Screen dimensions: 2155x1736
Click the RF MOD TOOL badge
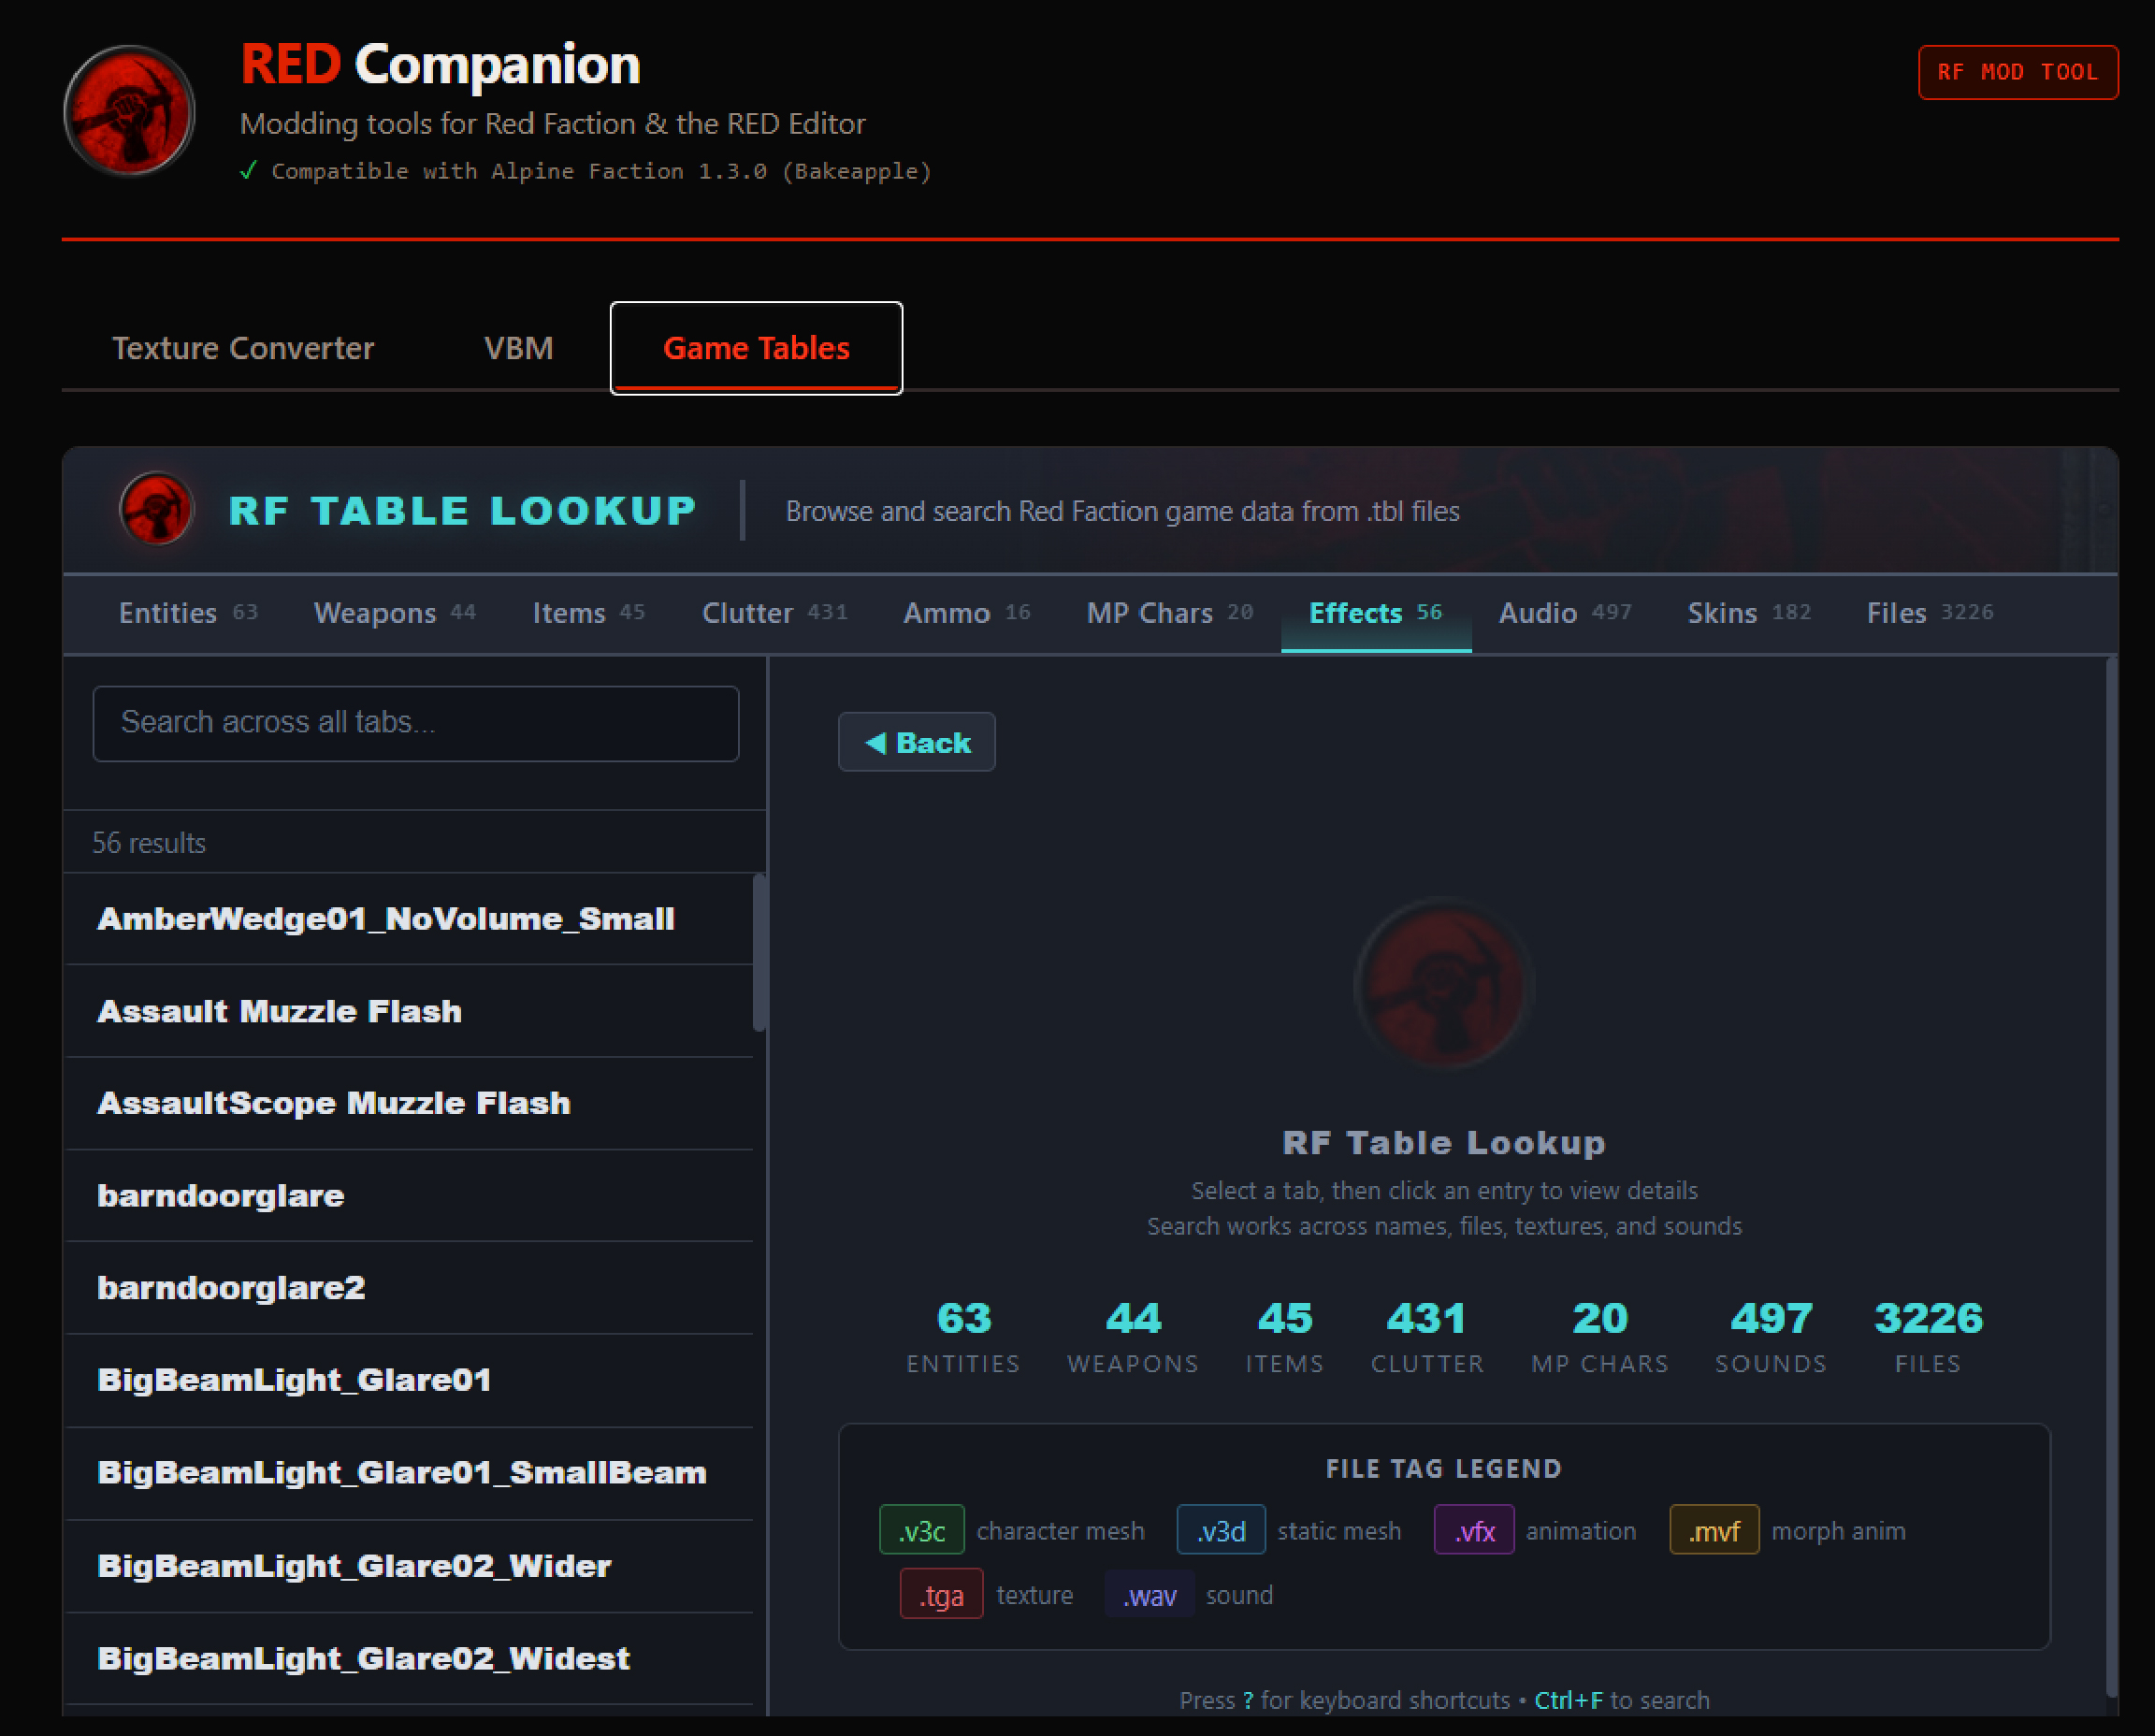click(x=2017, y=72)
